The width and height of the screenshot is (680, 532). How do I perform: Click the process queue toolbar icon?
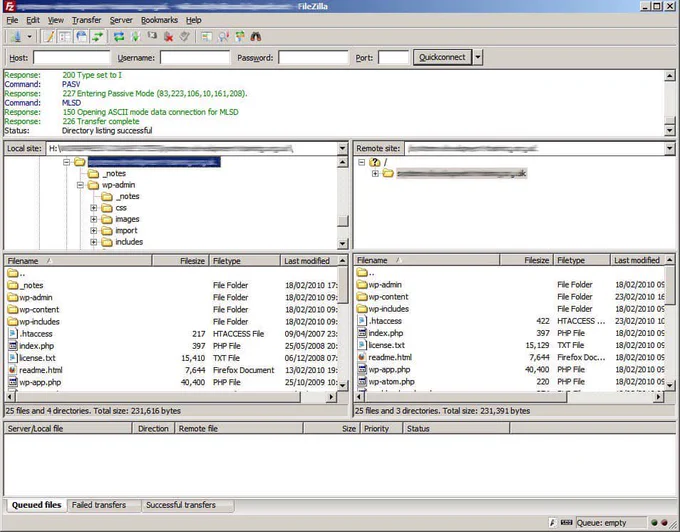coord(135,37)
